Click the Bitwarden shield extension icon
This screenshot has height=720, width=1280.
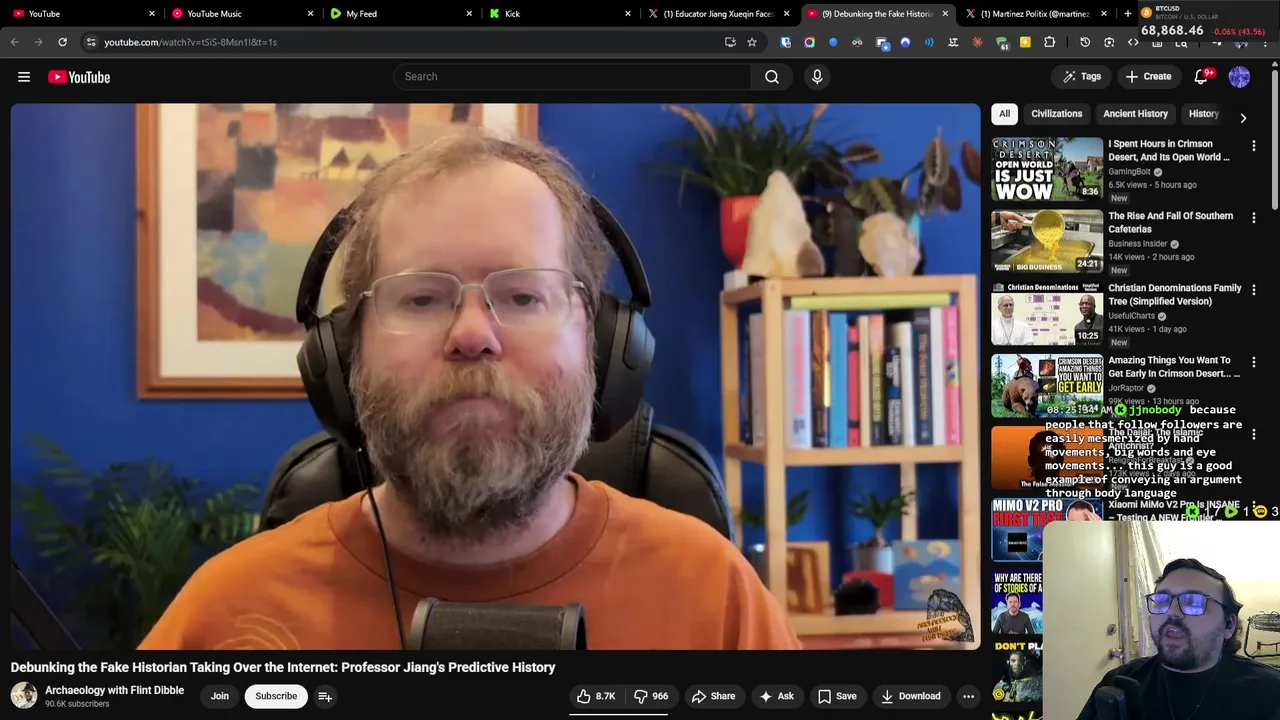click(785, 42)
